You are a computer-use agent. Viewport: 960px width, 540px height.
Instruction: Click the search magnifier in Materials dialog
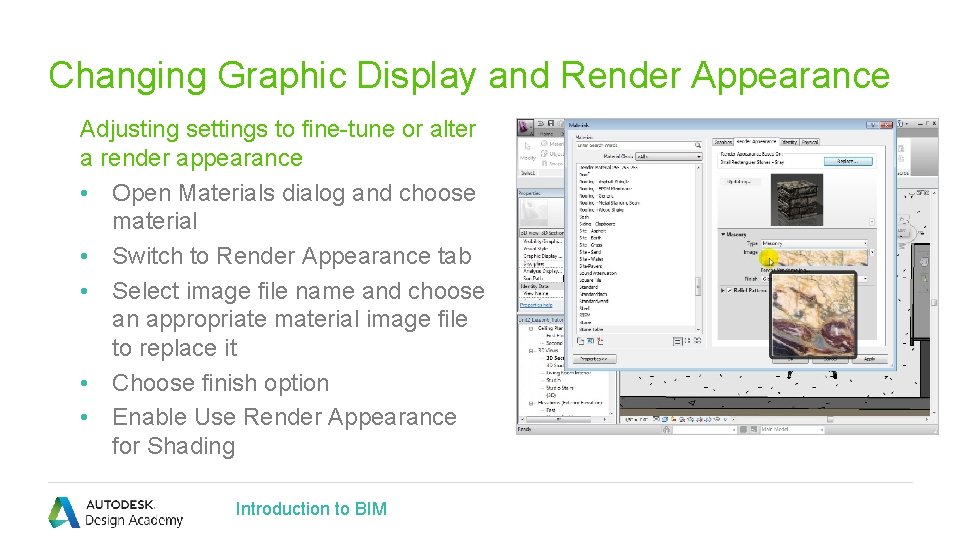click(698, 145)
